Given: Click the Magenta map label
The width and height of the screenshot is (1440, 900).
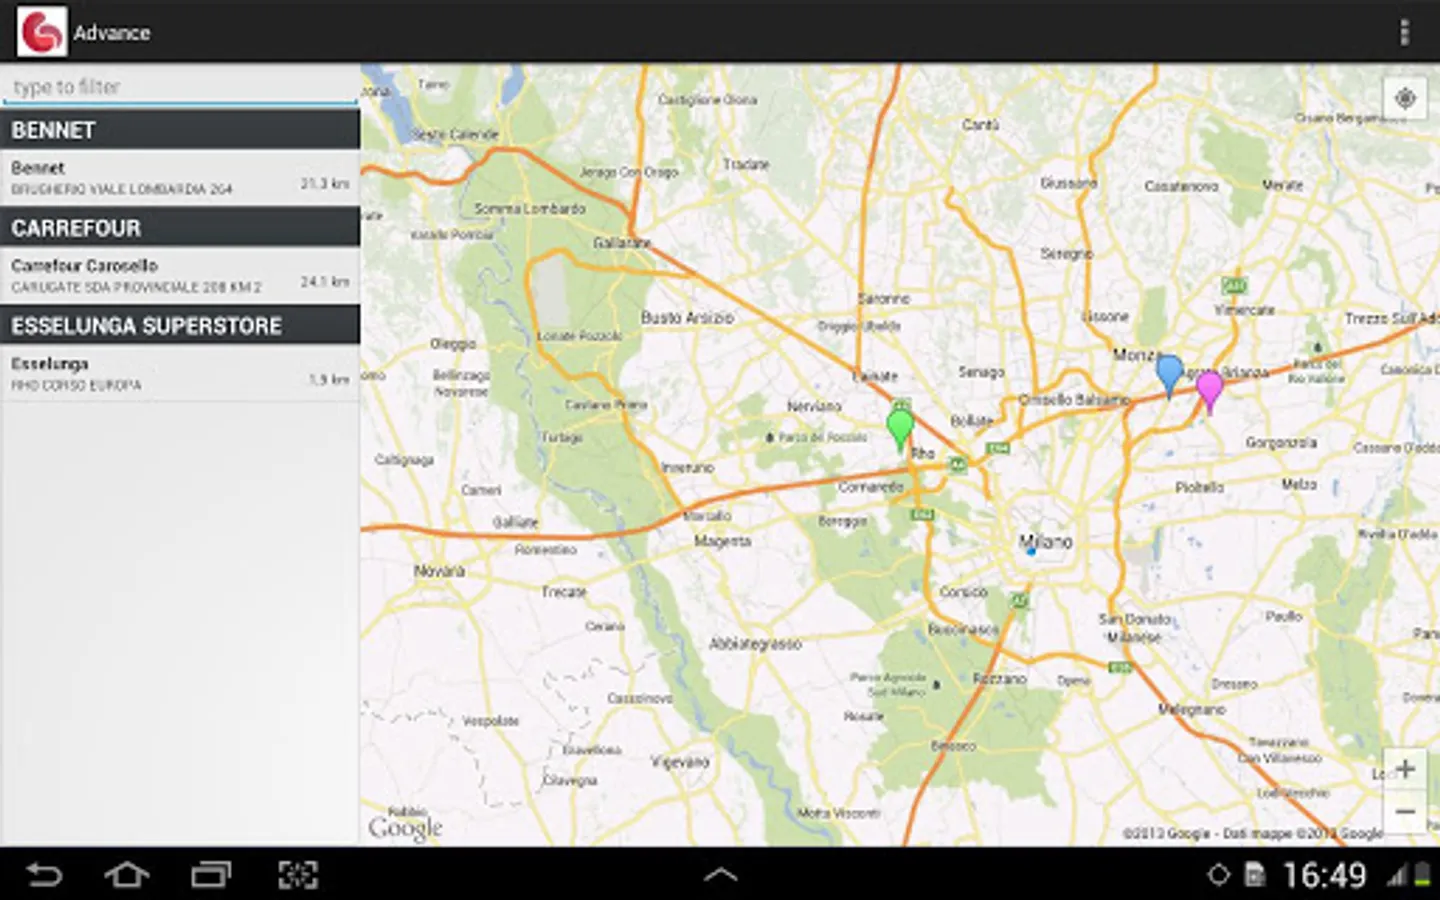Looking at the screenshot, I should point(723,541).
